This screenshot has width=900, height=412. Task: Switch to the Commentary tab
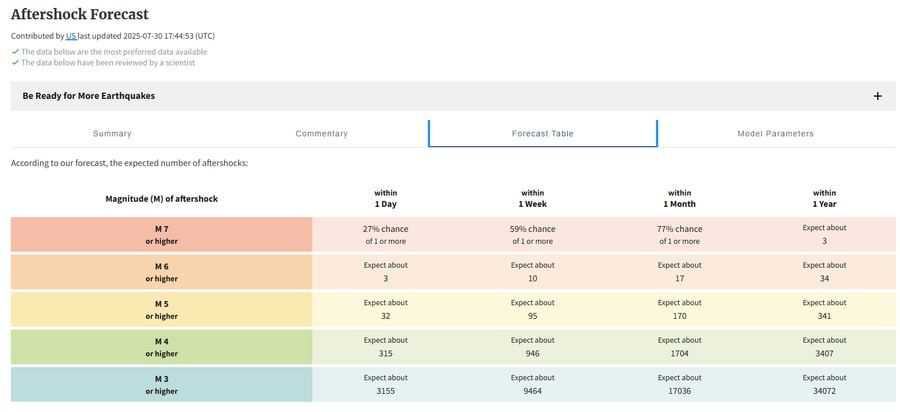click(x=321, y=133)
